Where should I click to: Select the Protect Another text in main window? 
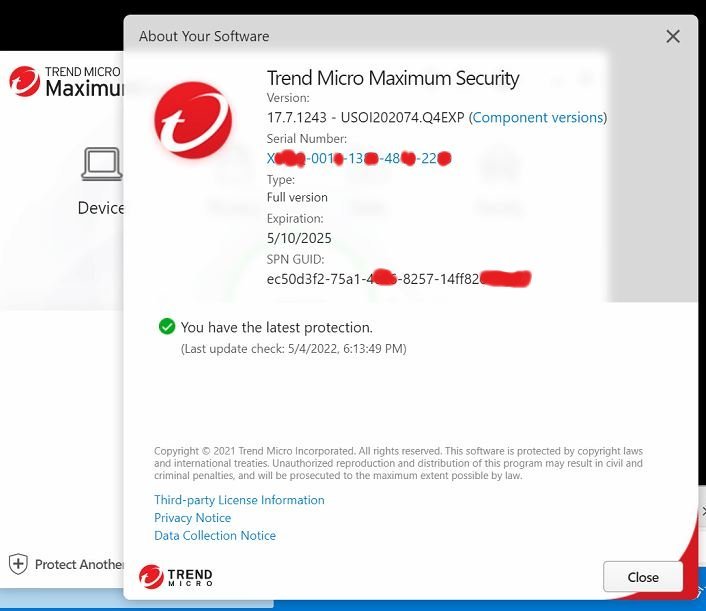[79, 564]
